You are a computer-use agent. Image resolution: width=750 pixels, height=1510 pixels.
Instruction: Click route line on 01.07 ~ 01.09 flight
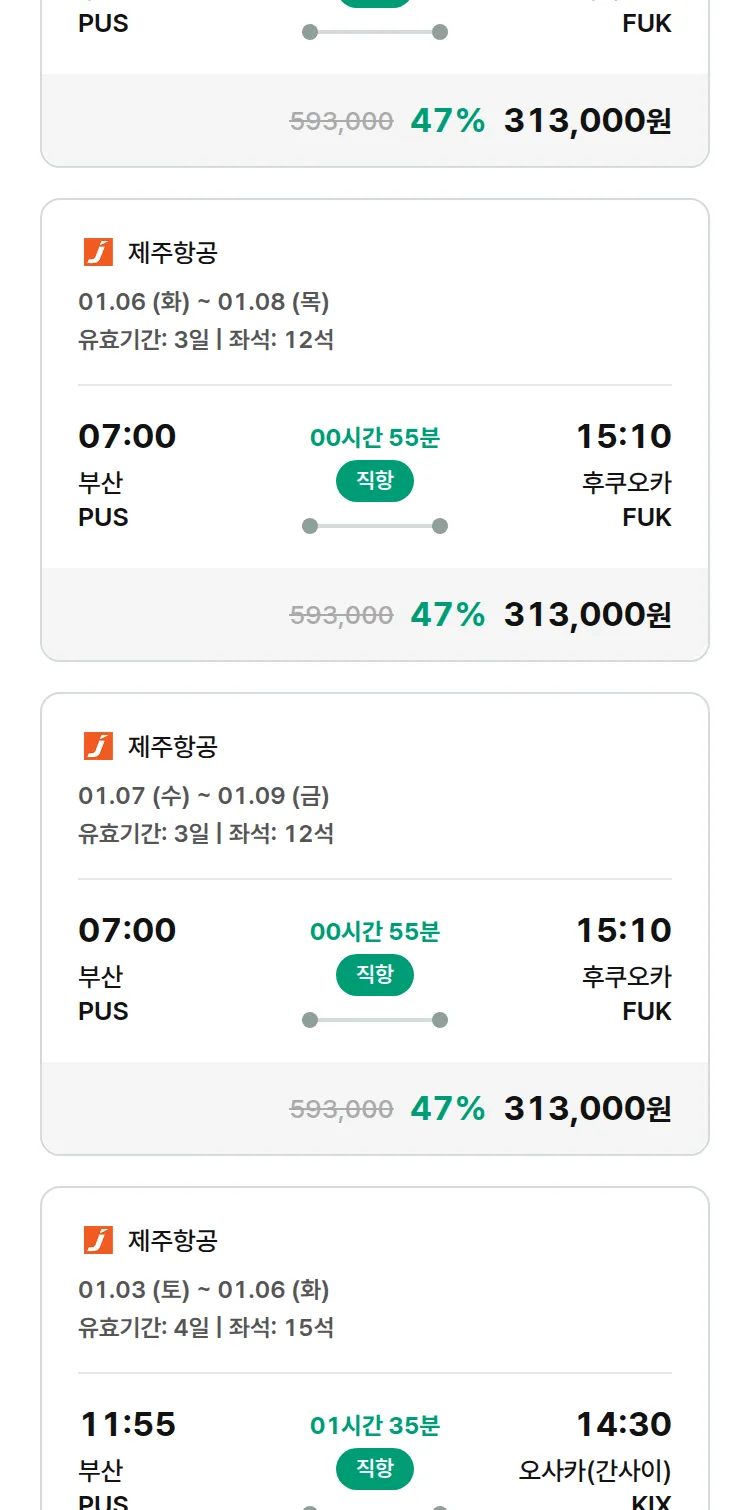point(374,1020)
